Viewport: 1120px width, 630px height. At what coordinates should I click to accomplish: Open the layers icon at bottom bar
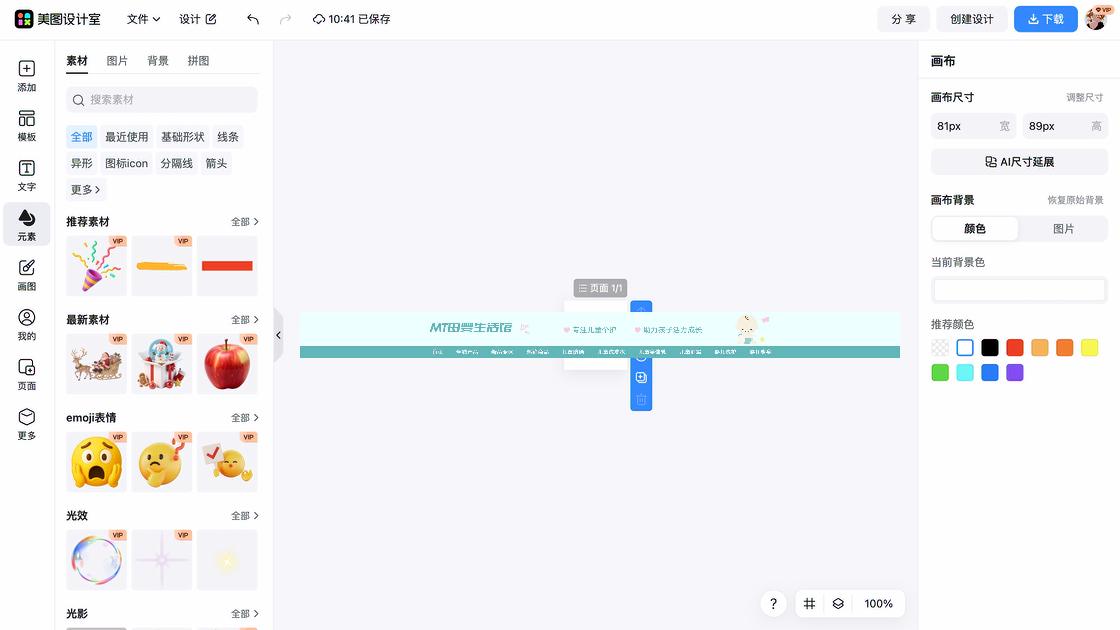[x=838, y=604]
